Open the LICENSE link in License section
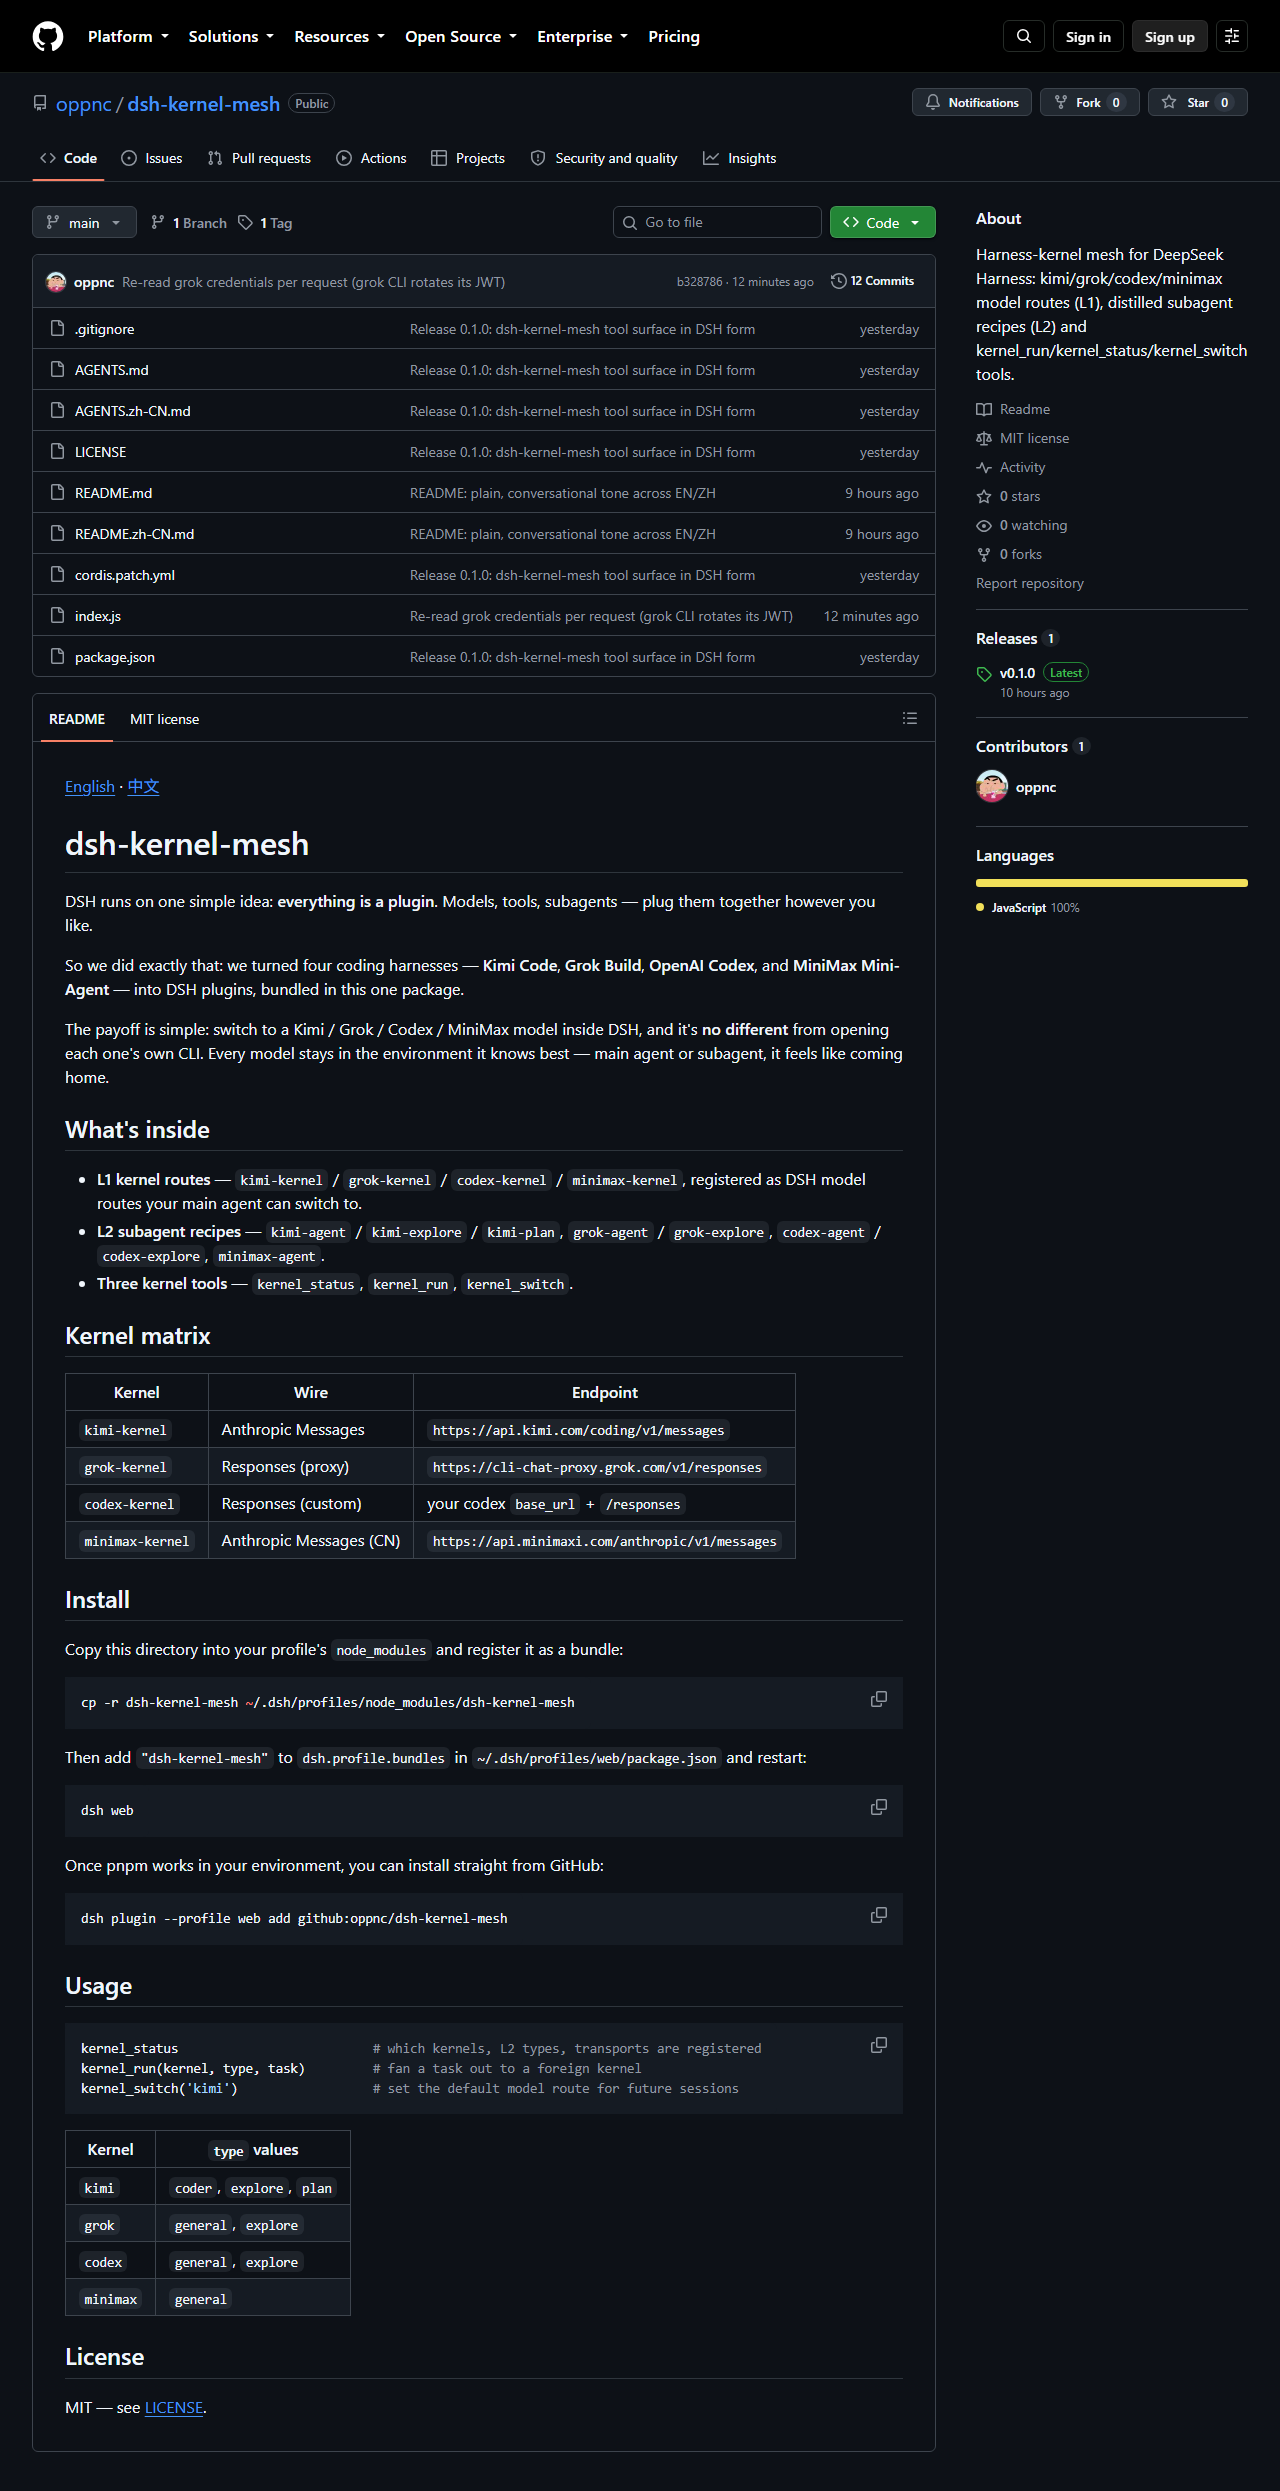 (x=174, y=2407)
